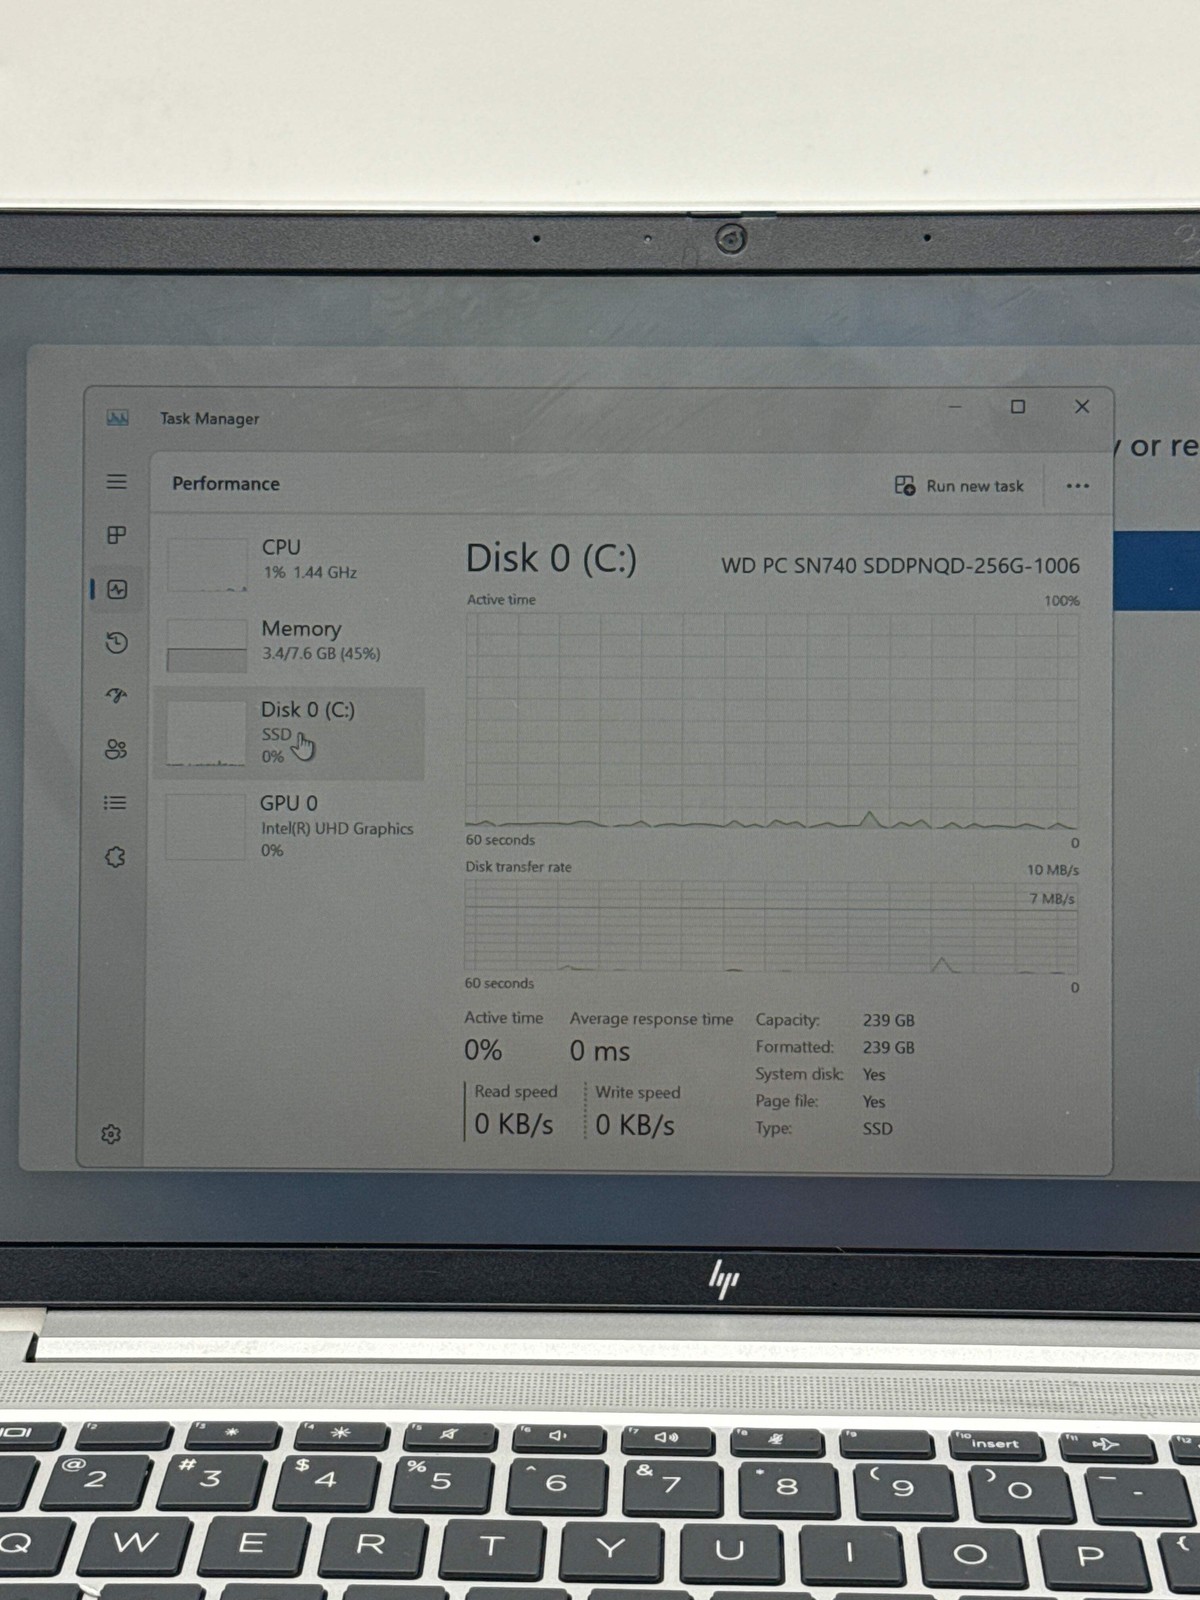Click the WD PC SN740 model name
Screen dimensions: 1200x1600
tap(900, 566)
